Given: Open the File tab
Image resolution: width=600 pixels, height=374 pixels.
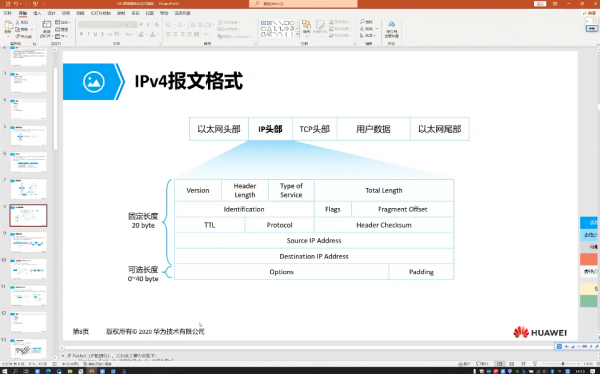Looking at the screenshot, I should 7,13.
